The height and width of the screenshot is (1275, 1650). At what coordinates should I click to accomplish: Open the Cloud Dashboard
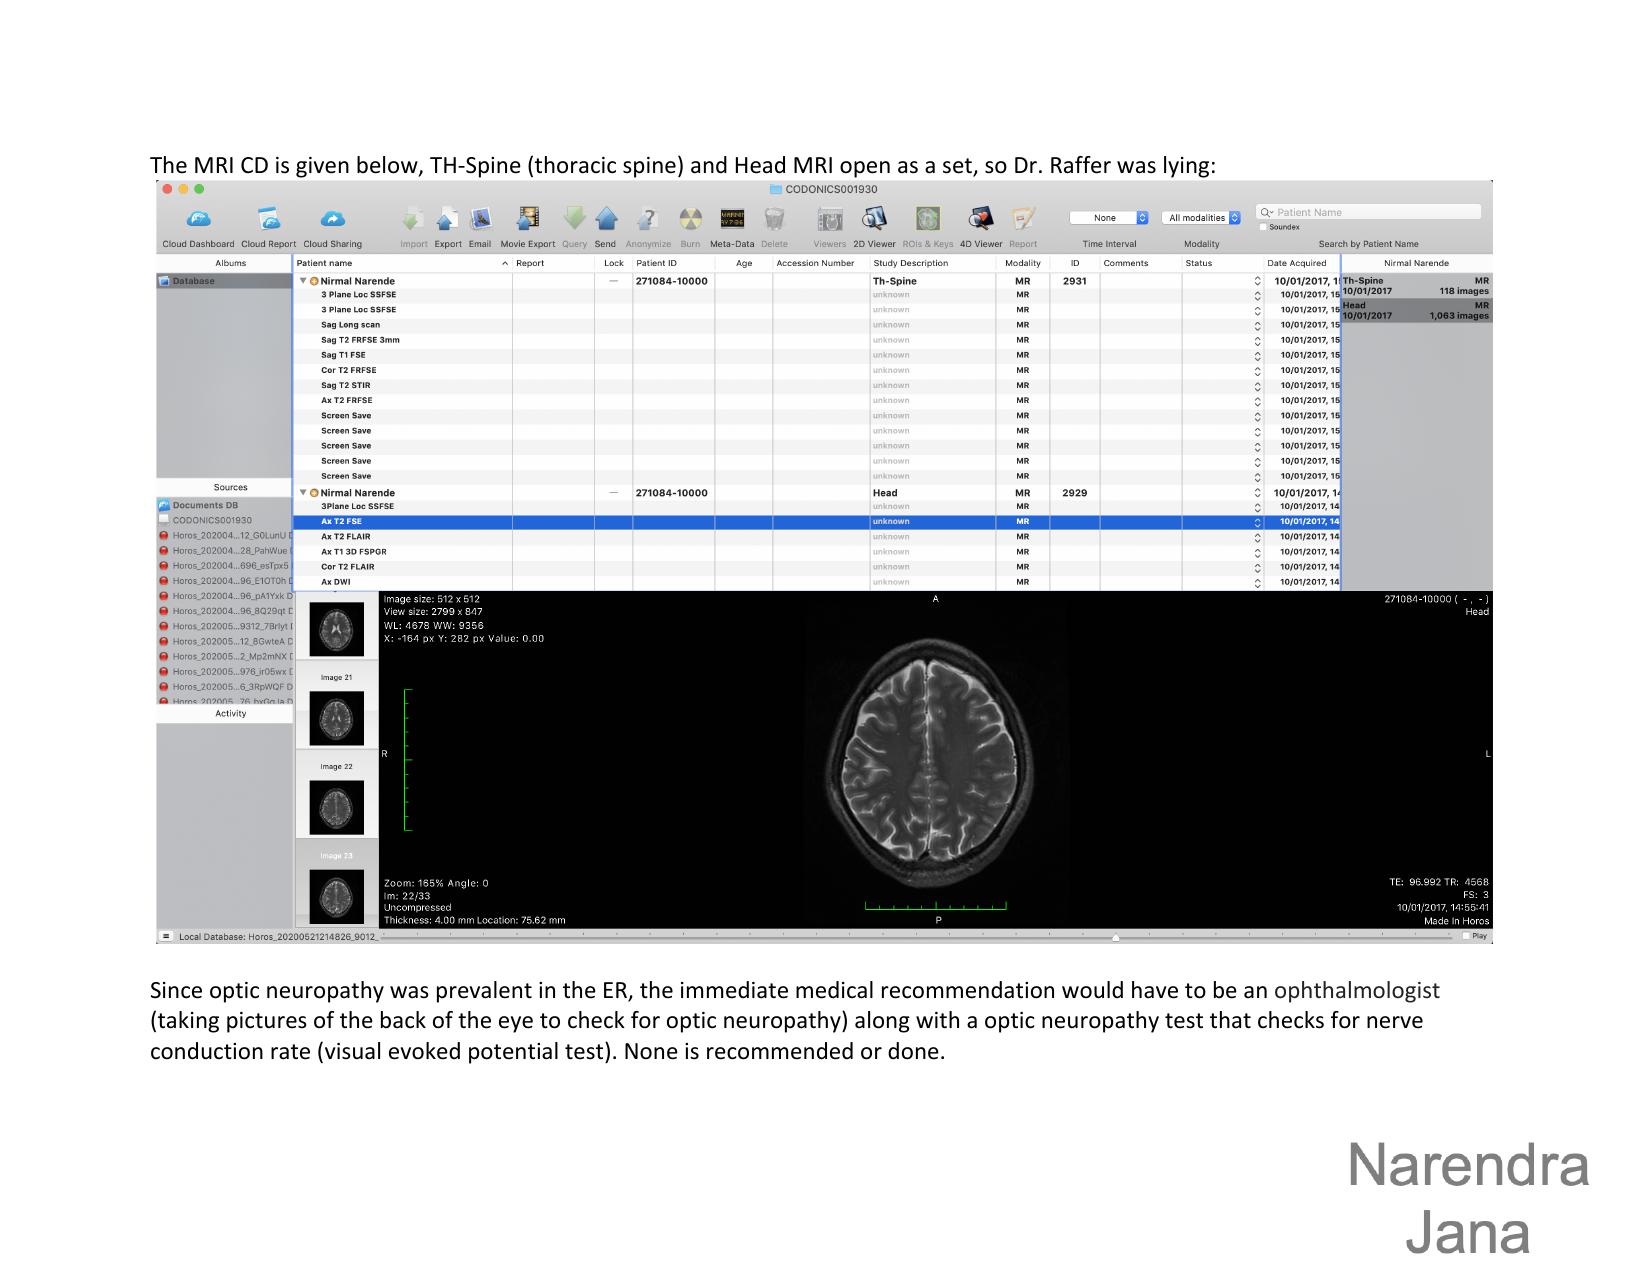click(x=198, y=220)
